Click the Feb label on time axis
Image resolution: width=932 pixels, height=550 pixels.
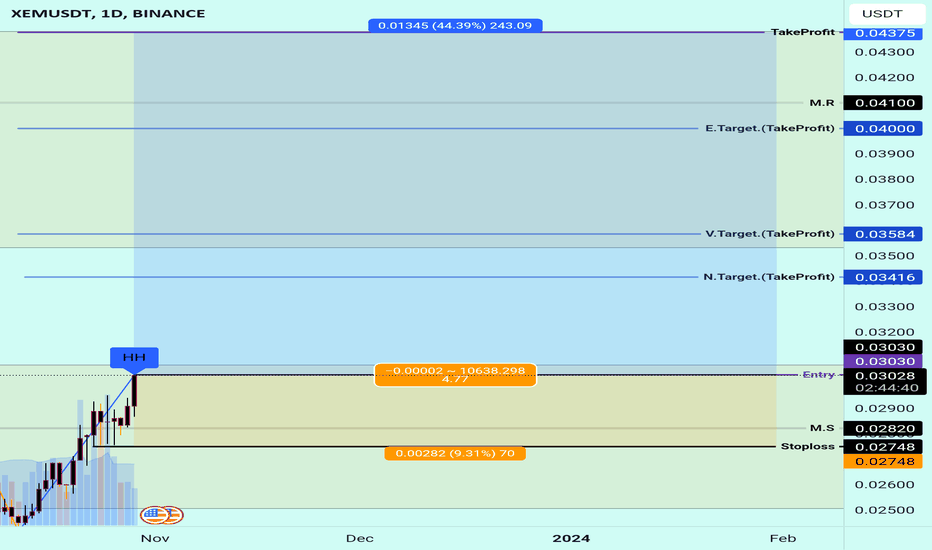[x=783, y=538]
